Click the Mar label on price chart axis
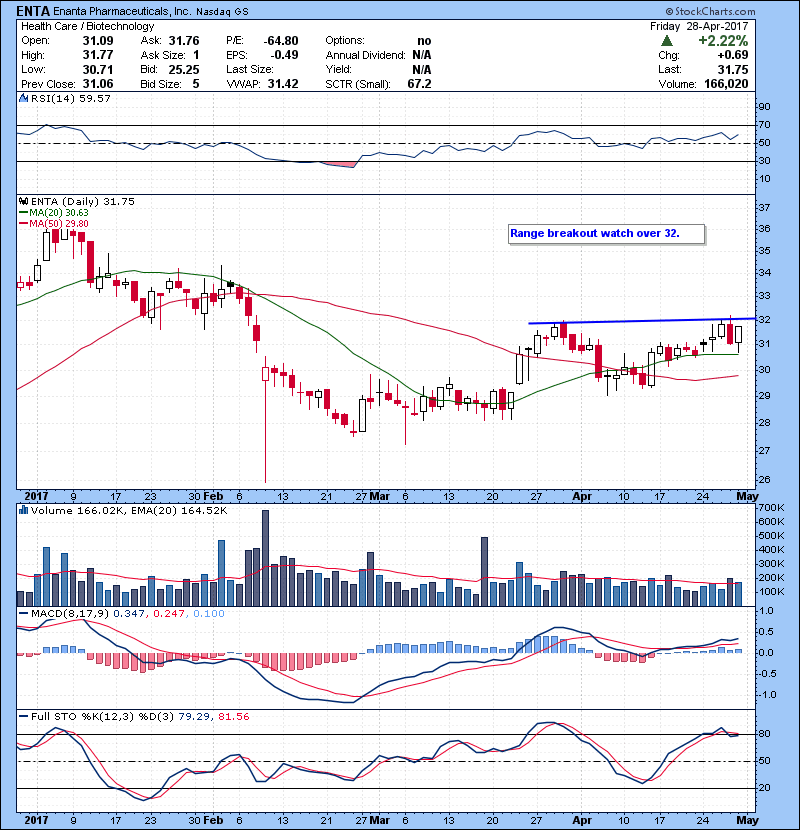Image resolution: width=800 pixels, height=830 pixels. (380, 497)
